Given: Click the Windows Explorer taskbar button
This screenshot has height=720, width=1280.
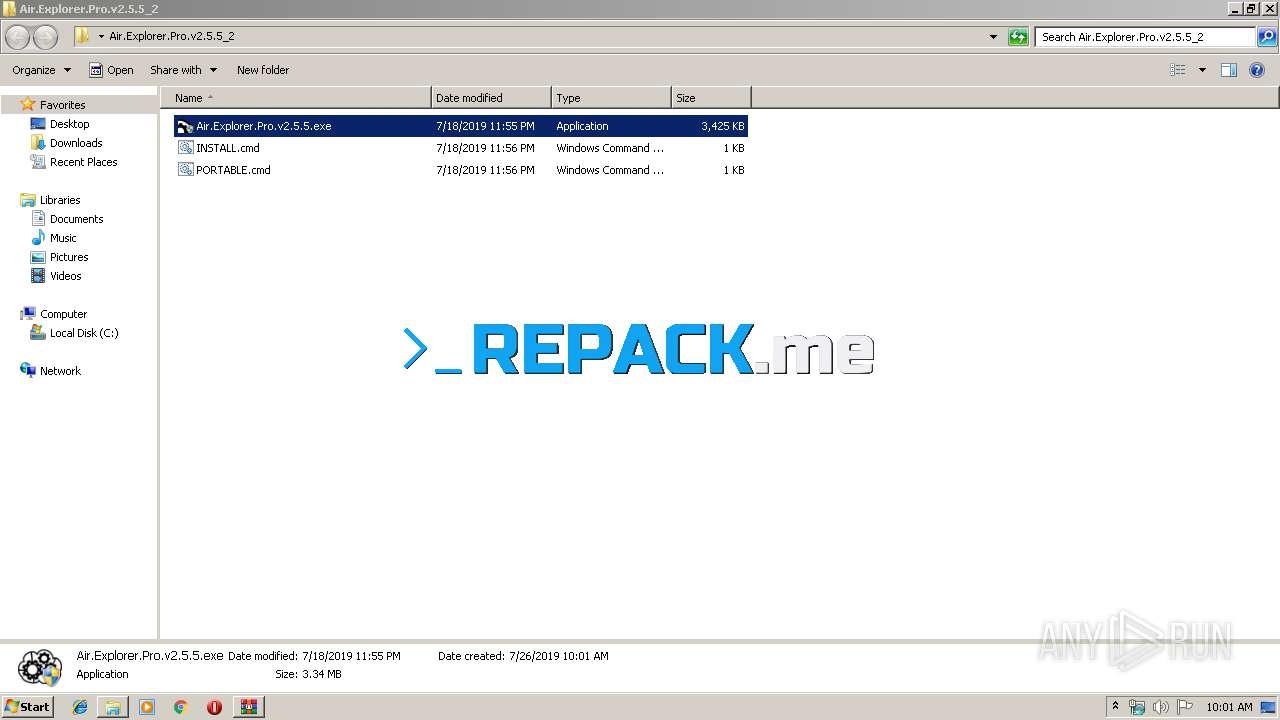Looking at the screenshot, I should click(x=113, y=707).
